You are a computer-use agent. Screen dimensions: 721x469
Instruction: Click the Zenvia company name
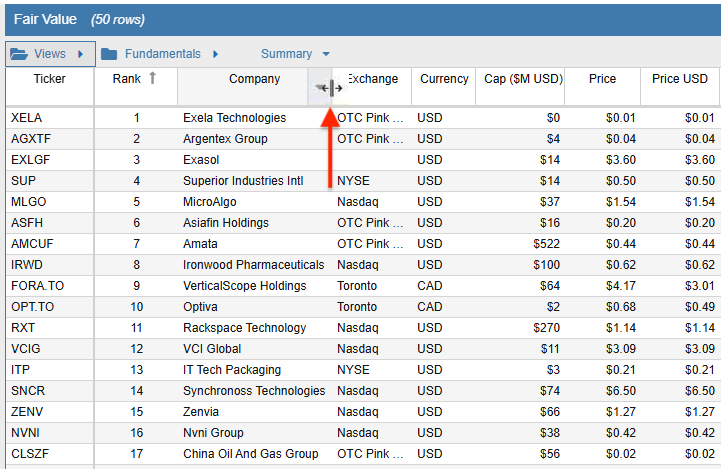(201, 412)
